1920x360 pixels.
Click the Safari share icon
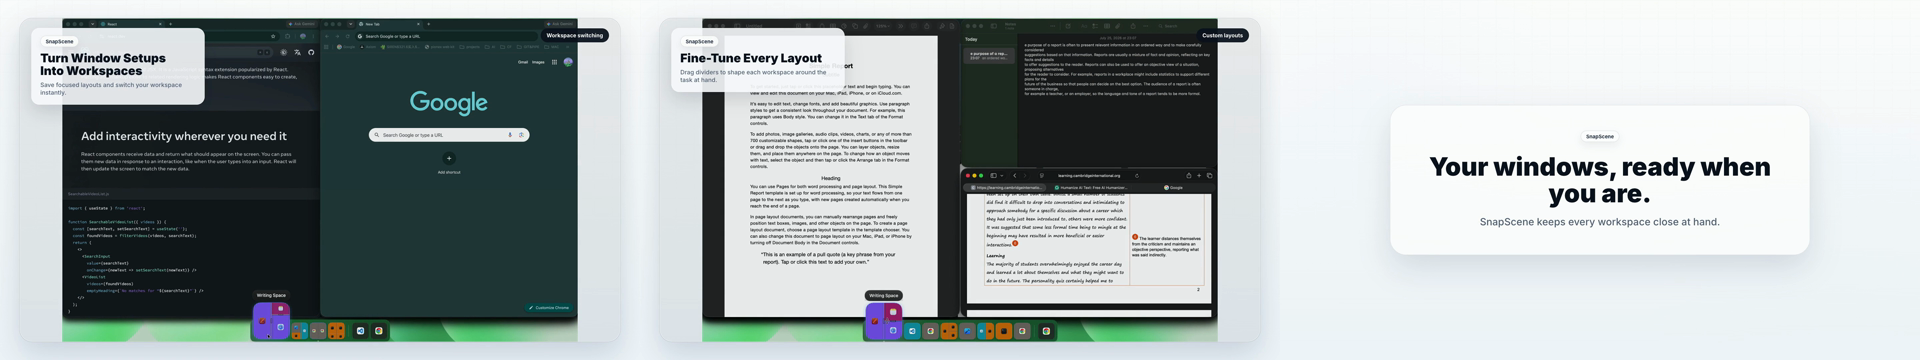pyautogui.click(x=1188, y=175)
